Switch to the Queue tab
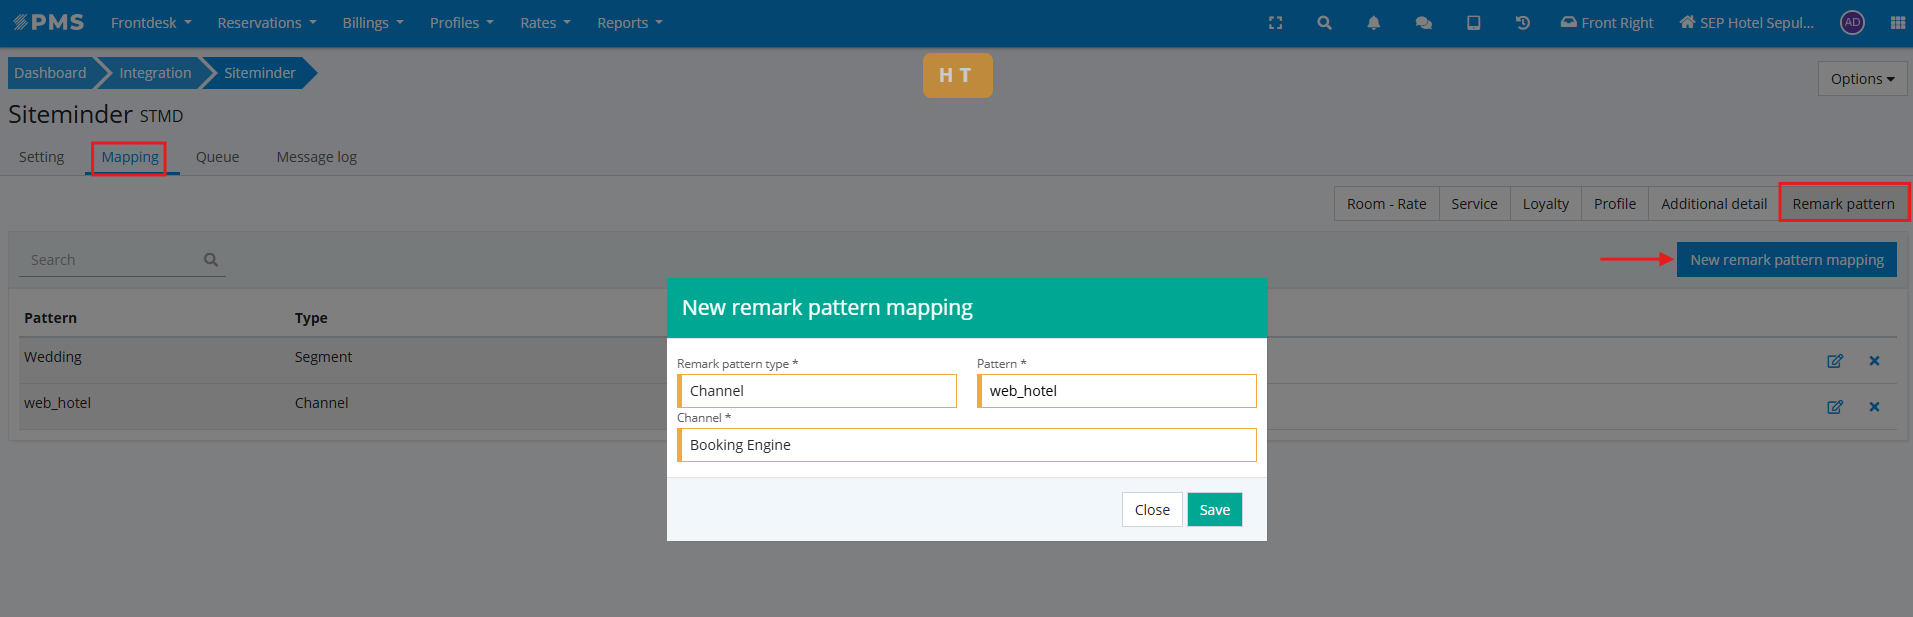This screenshot has width=1913, height=617. pyautogui.click(x=217, y=157)
